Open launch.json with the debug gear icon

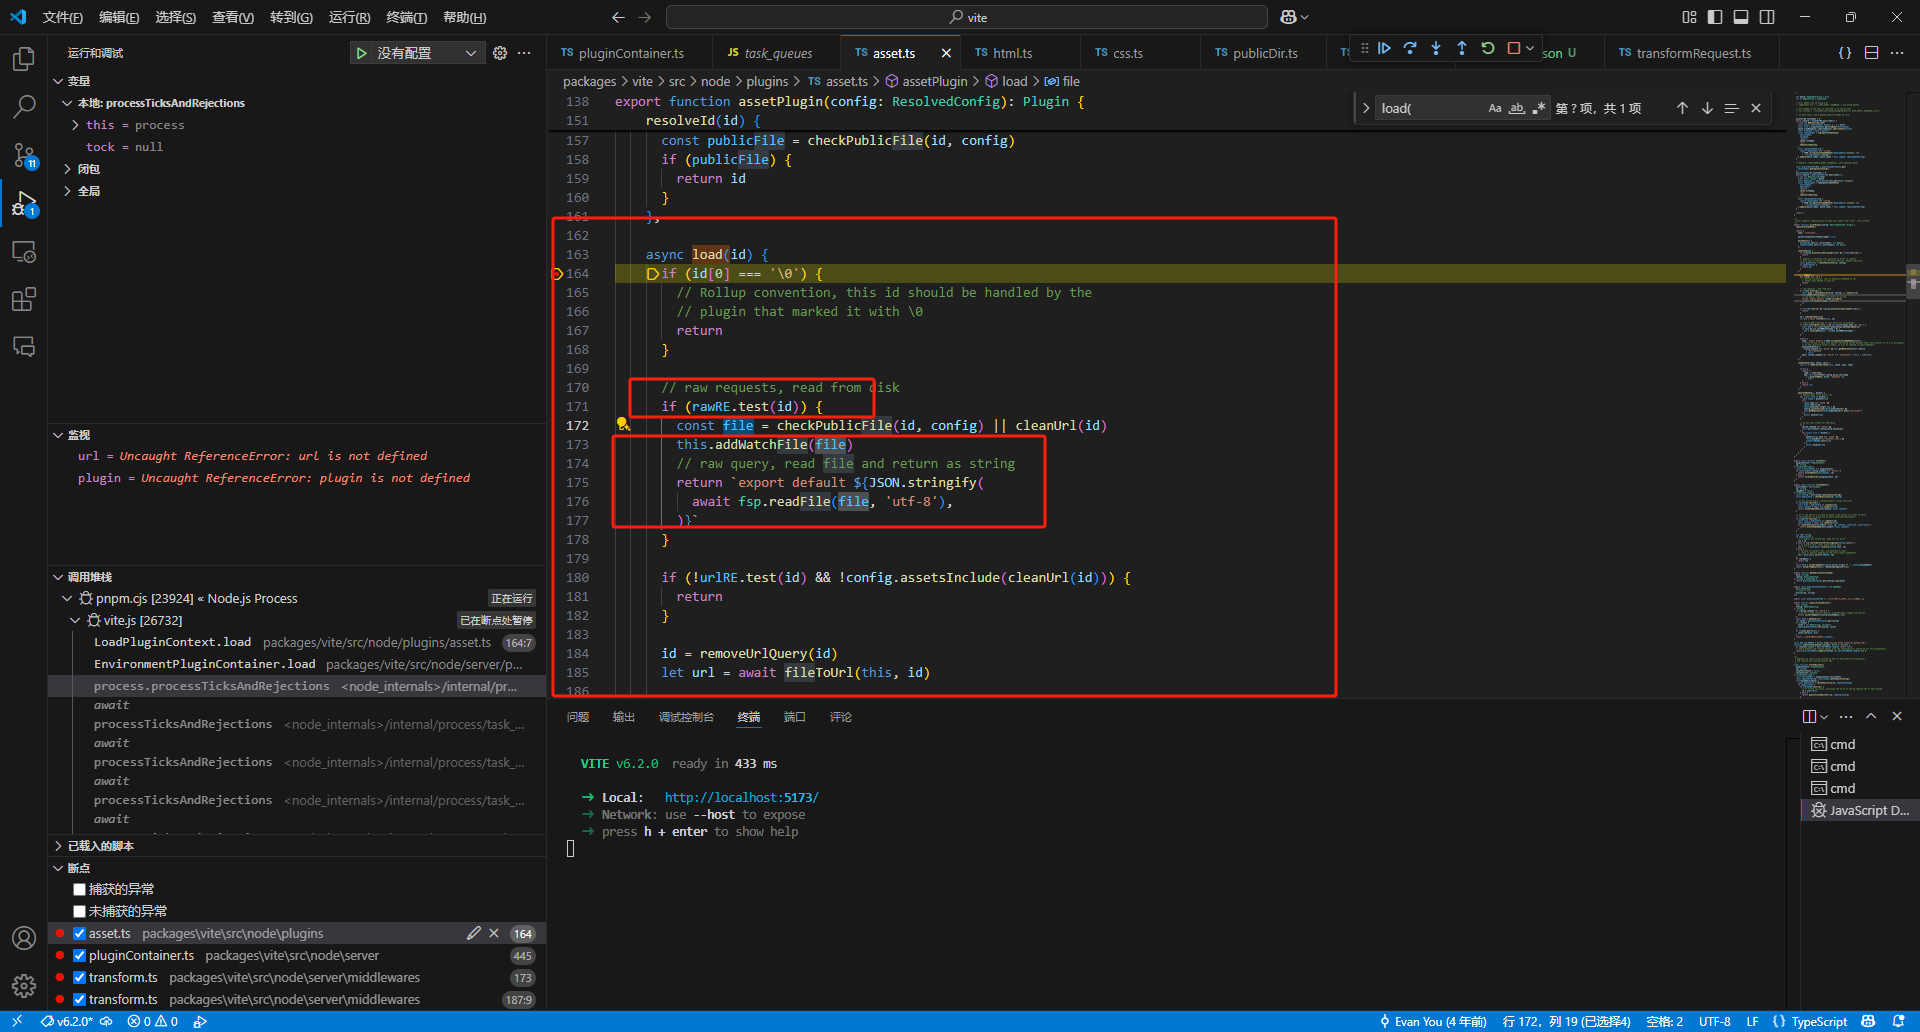coord(500,53)
